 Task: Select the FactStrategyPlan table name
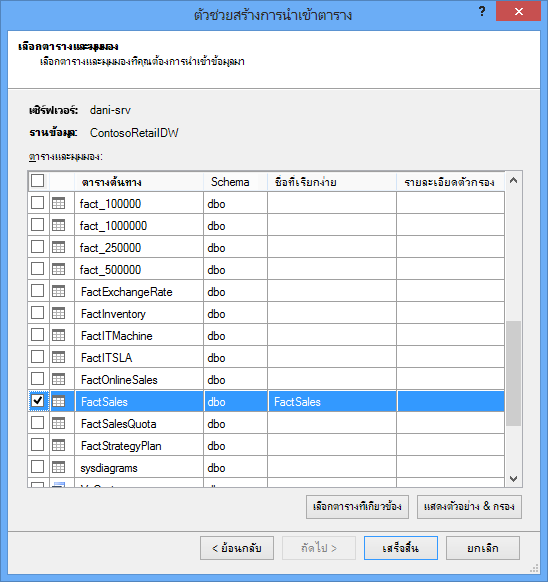(x=121, y=446)
